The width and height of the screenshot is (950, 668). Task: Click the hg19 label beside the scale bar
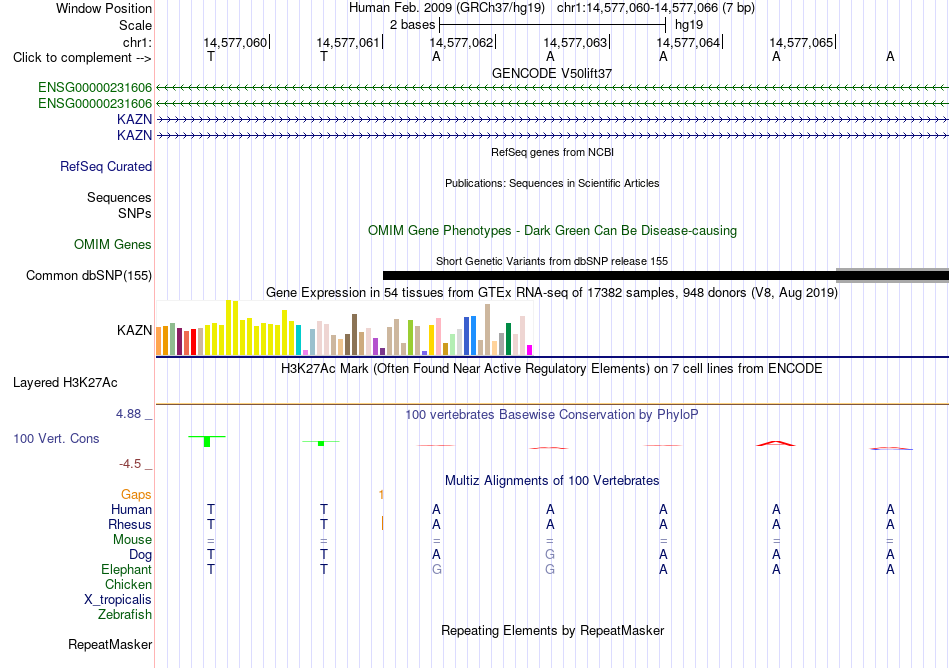(689, 25)
